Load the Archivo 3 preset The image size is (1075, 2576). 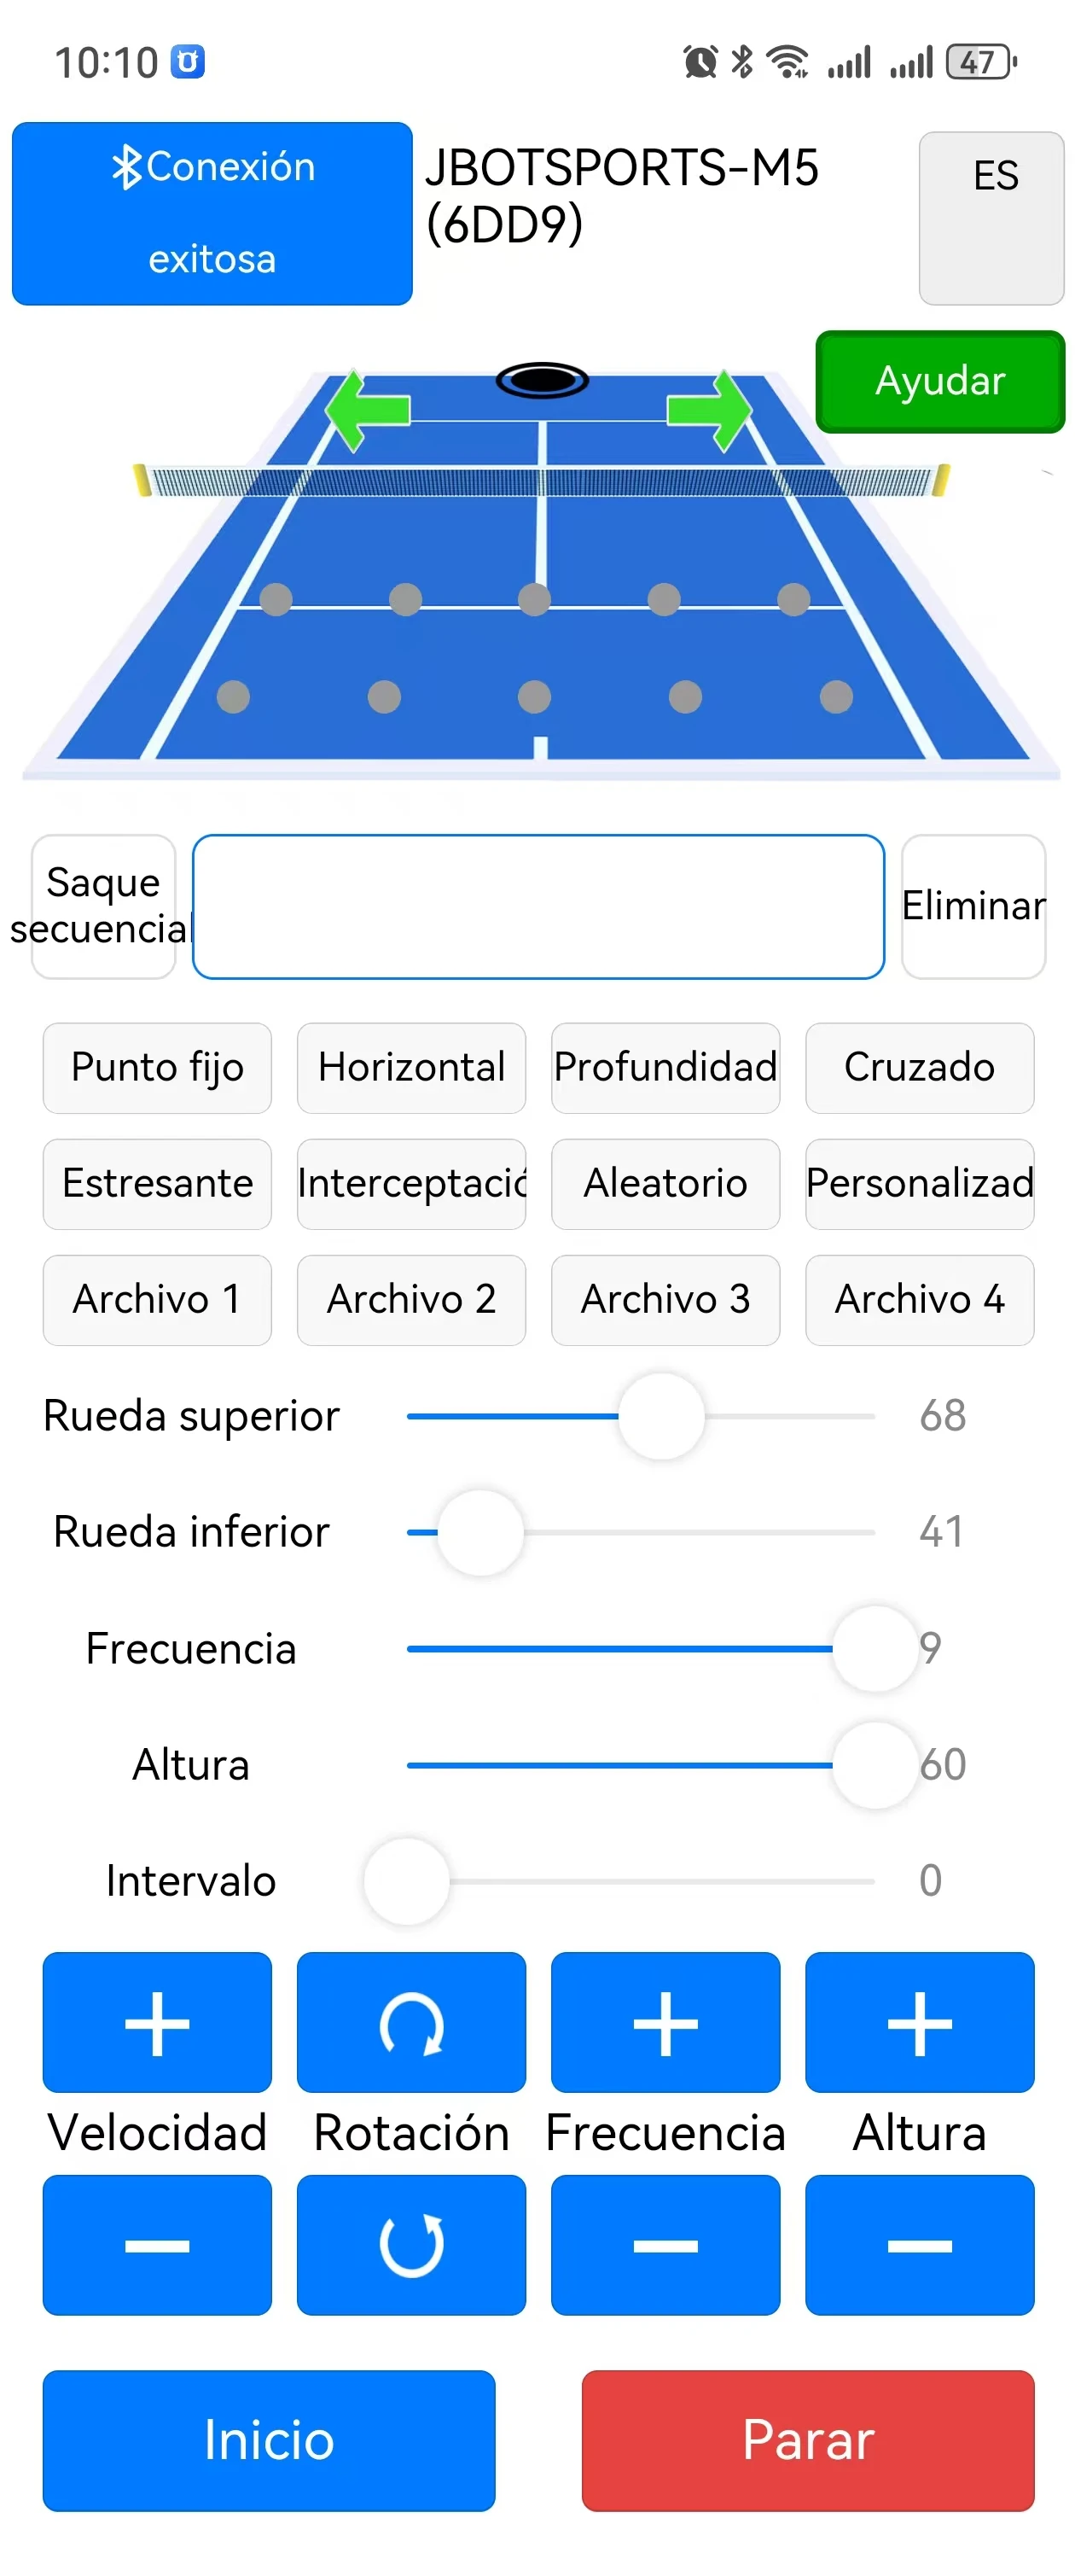point(665,1299)
